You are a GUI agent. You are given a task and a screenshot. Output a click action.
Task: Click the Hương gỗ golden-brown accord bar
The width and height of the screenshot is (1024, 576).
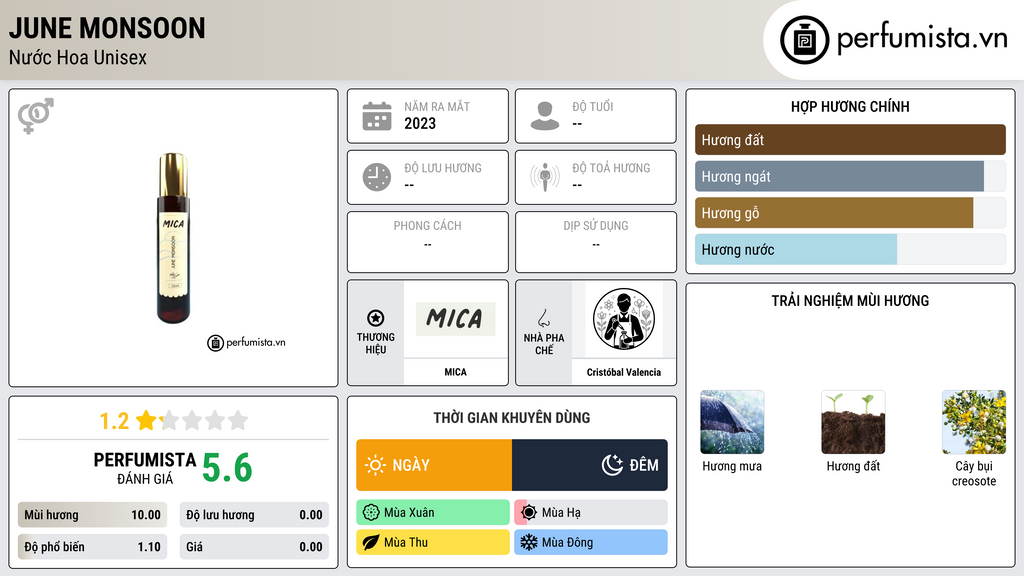point(834,213)
